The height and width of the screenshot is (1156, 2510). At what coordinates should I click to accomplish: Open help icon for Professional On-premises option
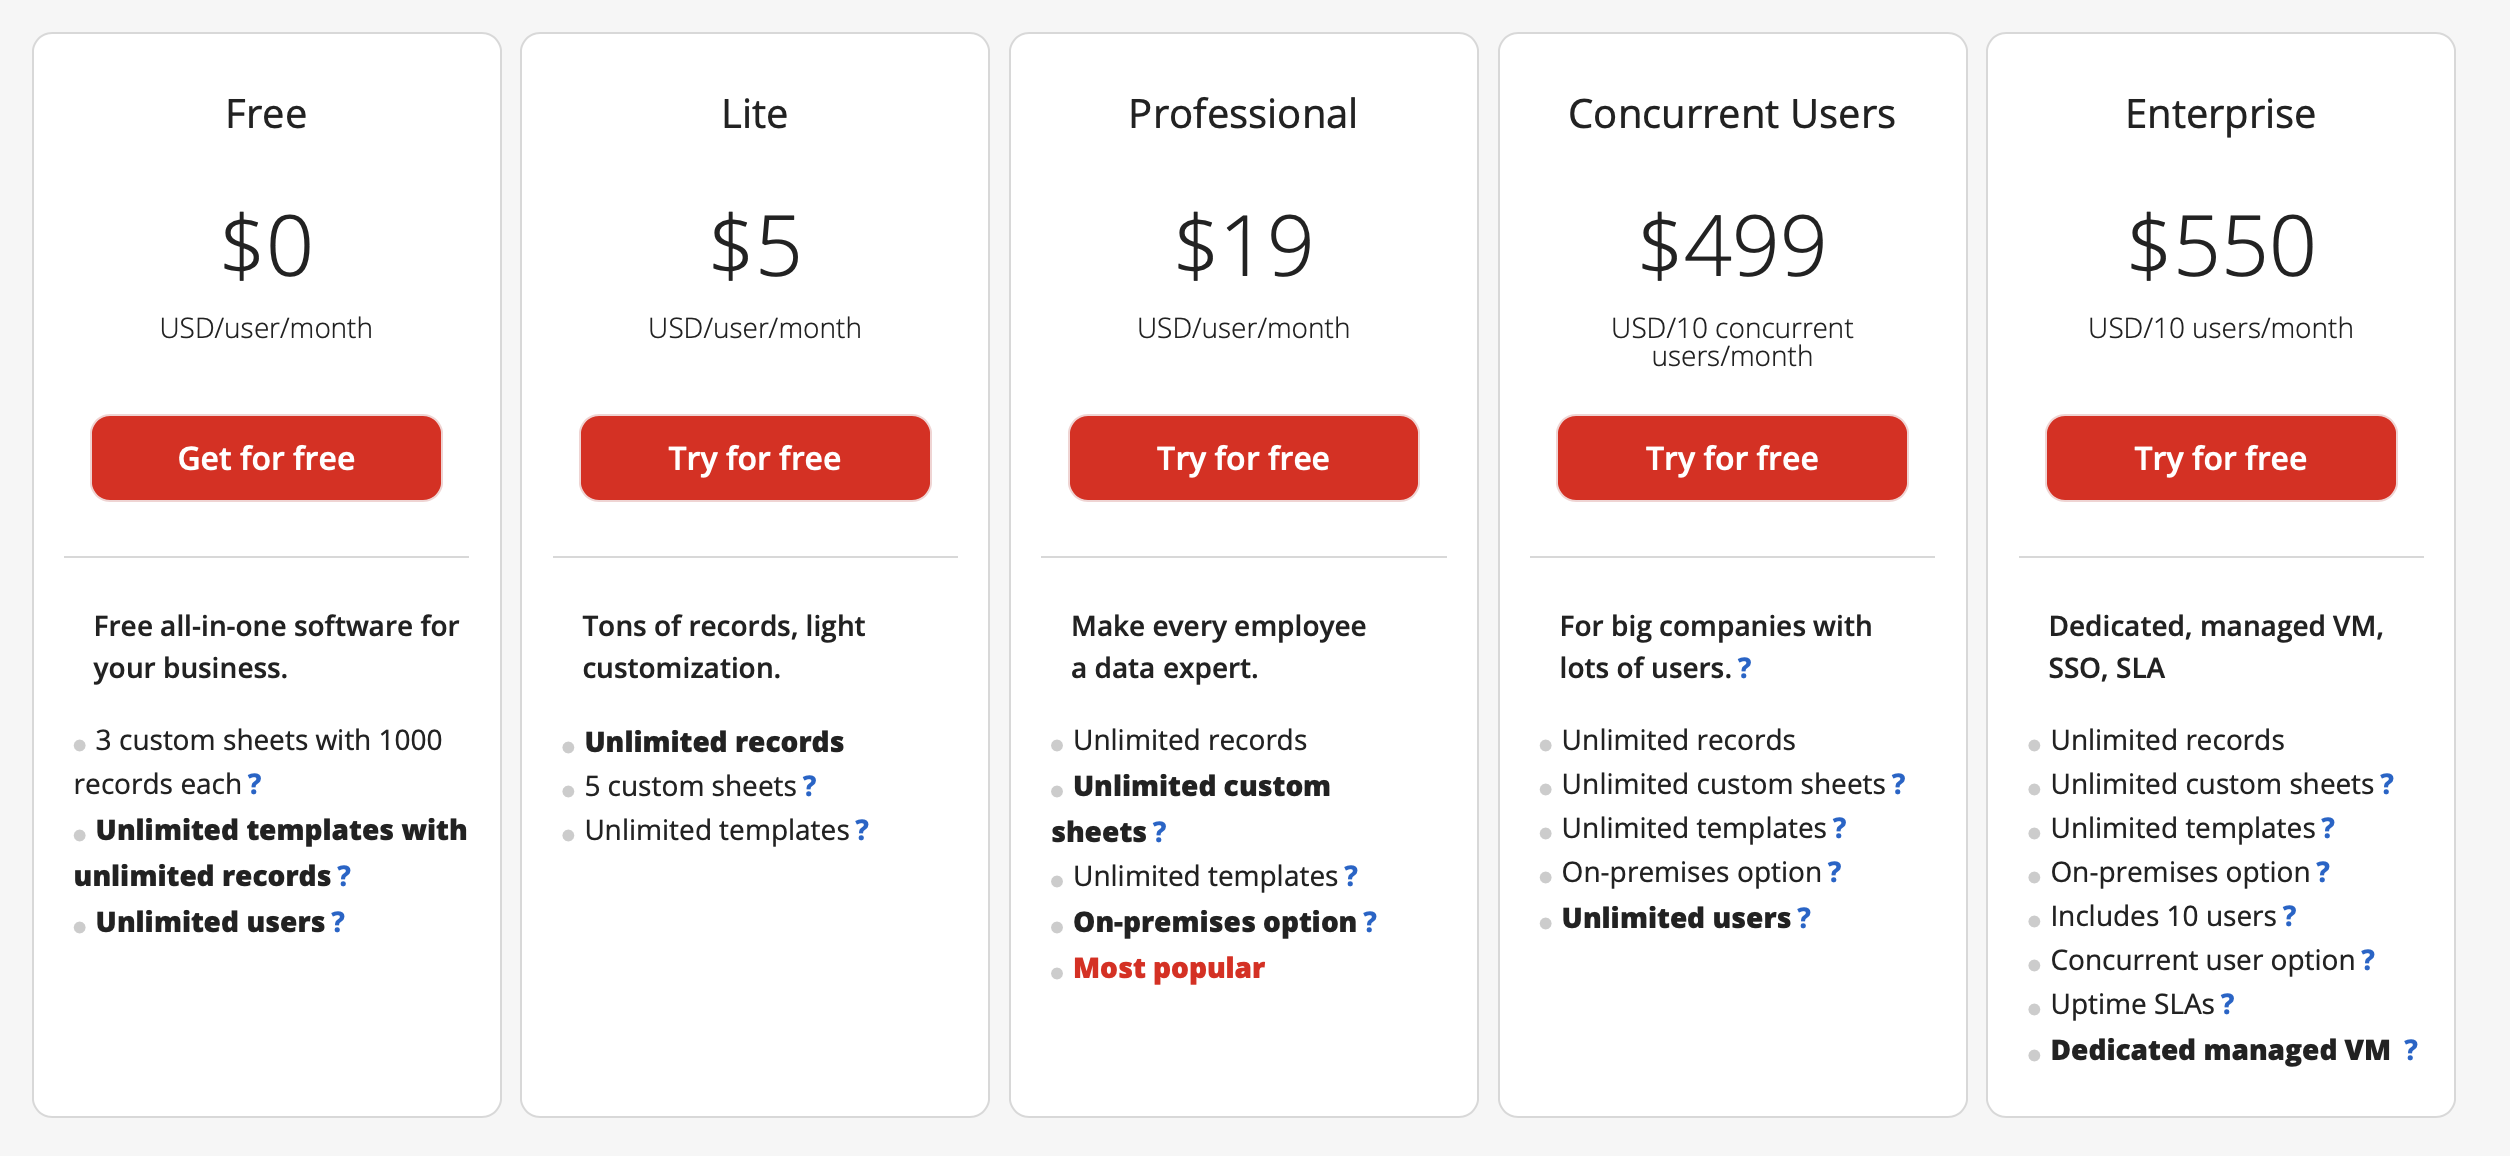(x=1369, y=922)
